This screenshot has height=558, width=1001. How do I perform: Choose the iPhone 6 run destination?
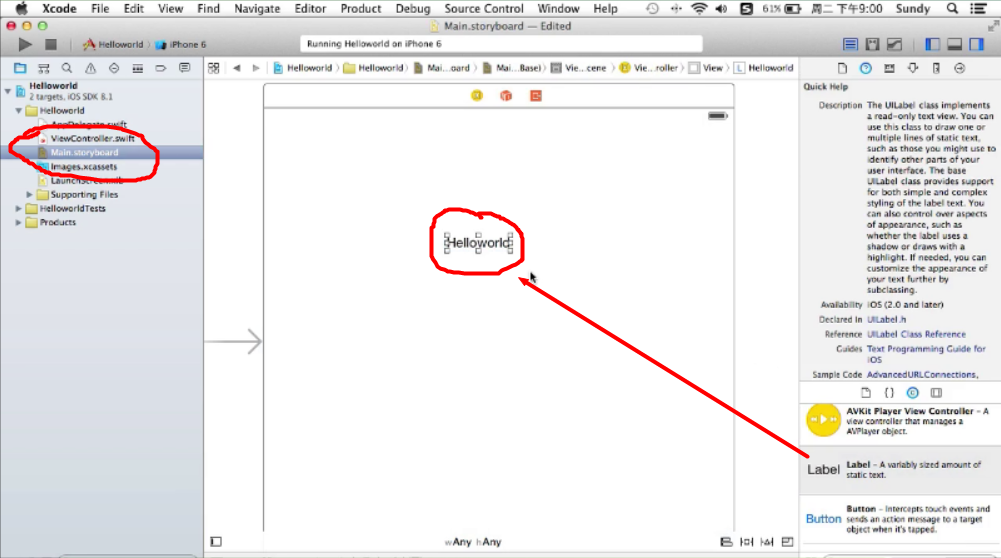181,44
